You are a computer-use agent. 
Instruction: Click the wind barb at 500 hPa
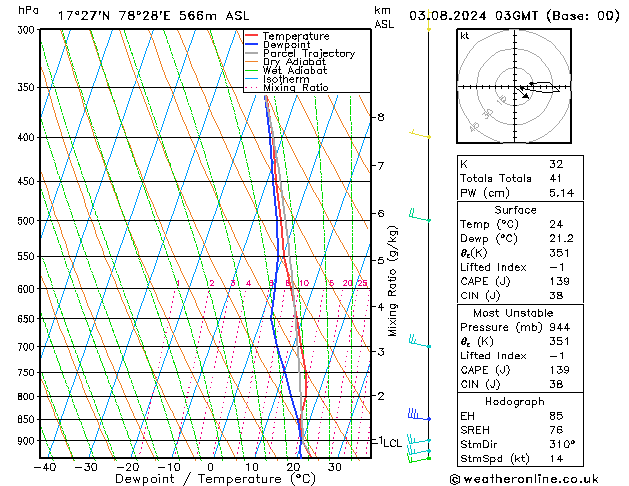coord(417,215)
